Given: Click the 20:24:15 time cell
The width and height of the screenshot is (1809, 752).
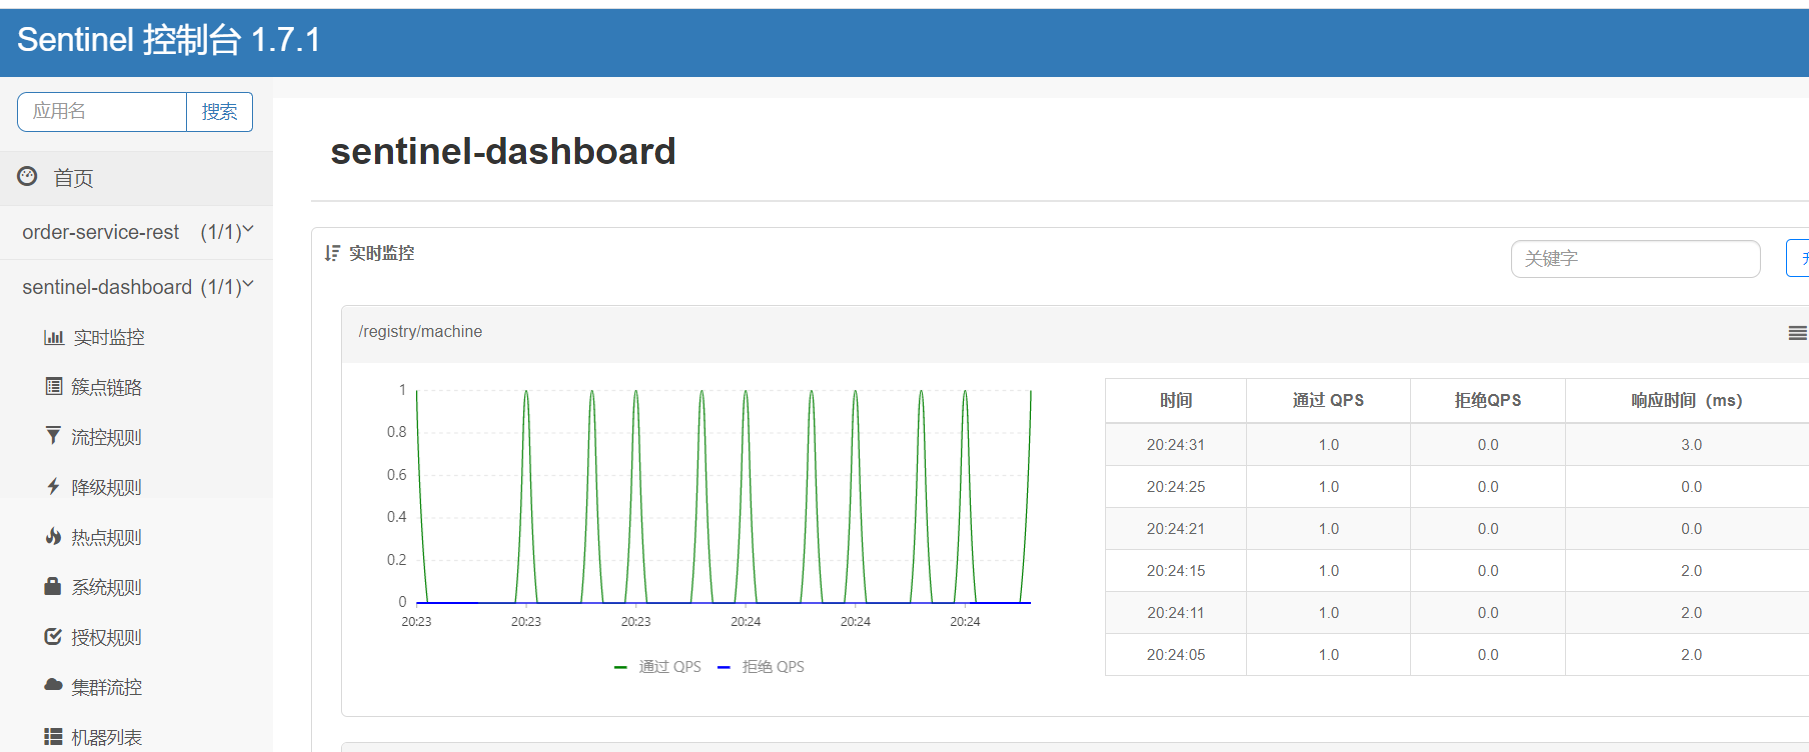Looking at the screenshot, I should (x=1176, y=571).
